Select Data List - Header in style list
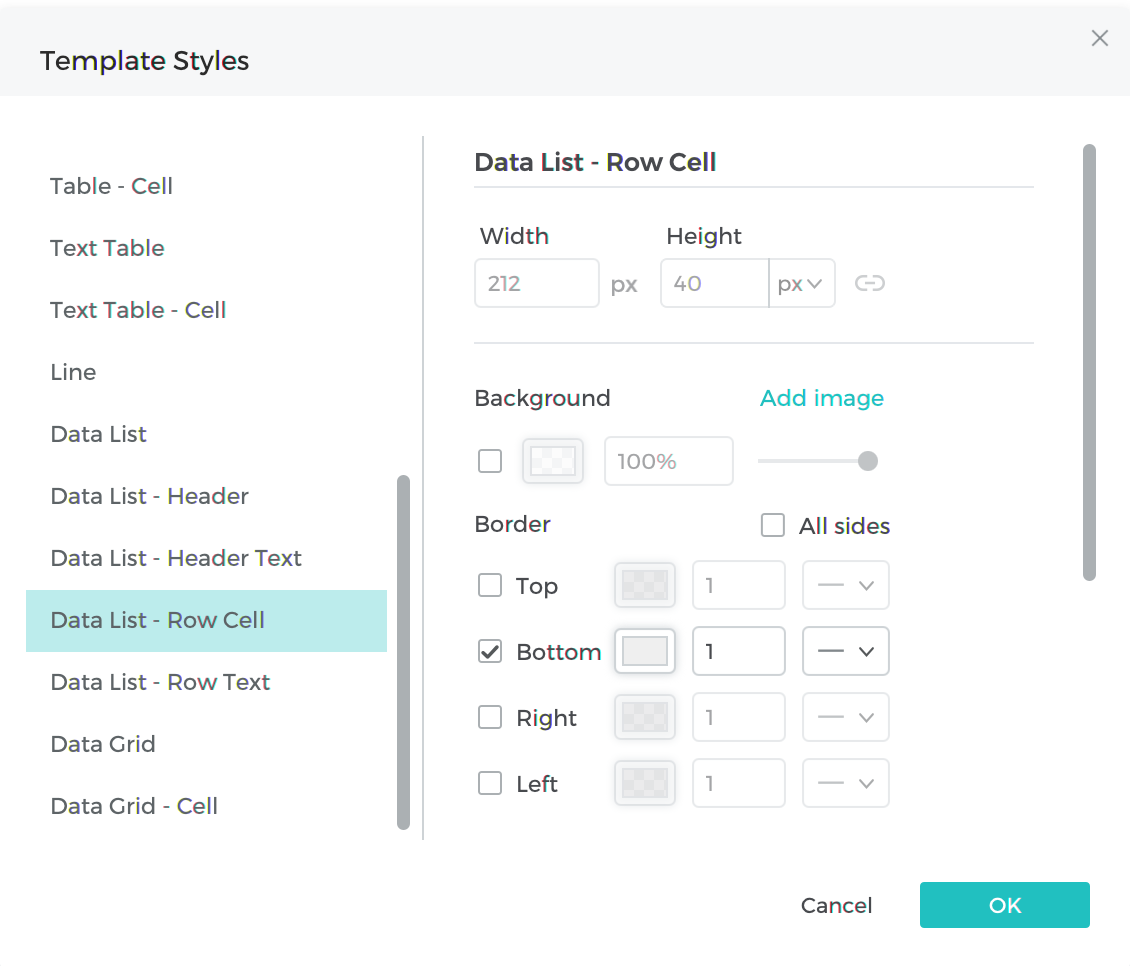Screen dimensions: 1130x966 click(x=150, y=496)
